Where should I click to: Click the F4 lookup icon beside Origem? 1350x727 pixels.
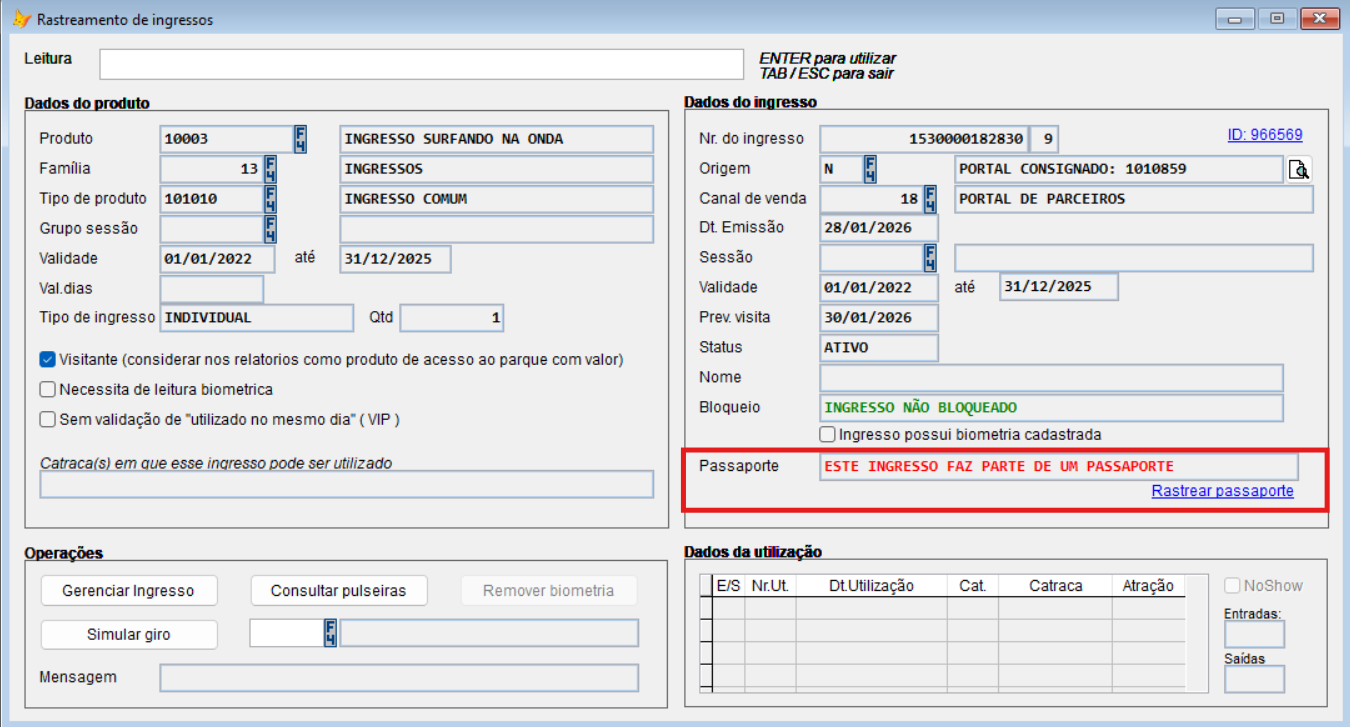click(x=870, y=169)
